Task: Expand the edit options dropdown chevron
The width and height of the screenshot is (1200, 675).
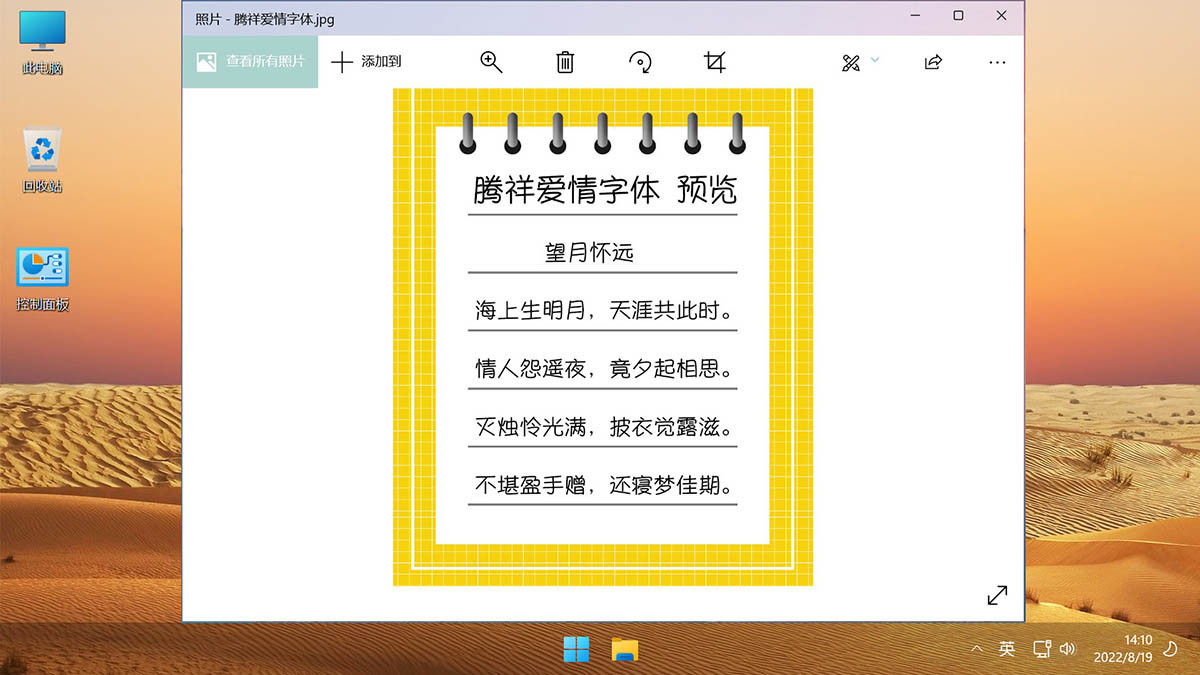Action: point(875,61)
